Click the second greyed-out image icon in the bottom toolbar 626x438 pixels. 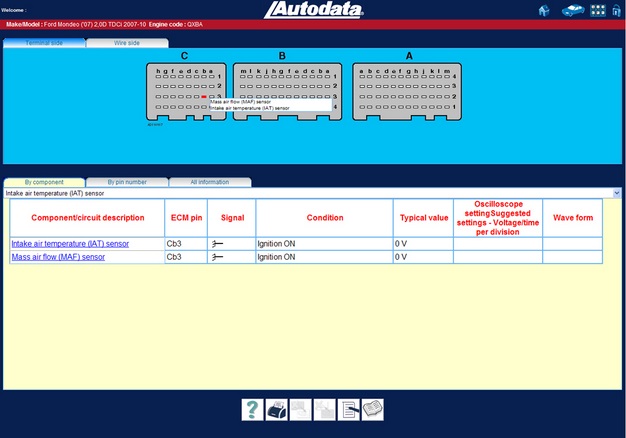(x=324, y=409)
